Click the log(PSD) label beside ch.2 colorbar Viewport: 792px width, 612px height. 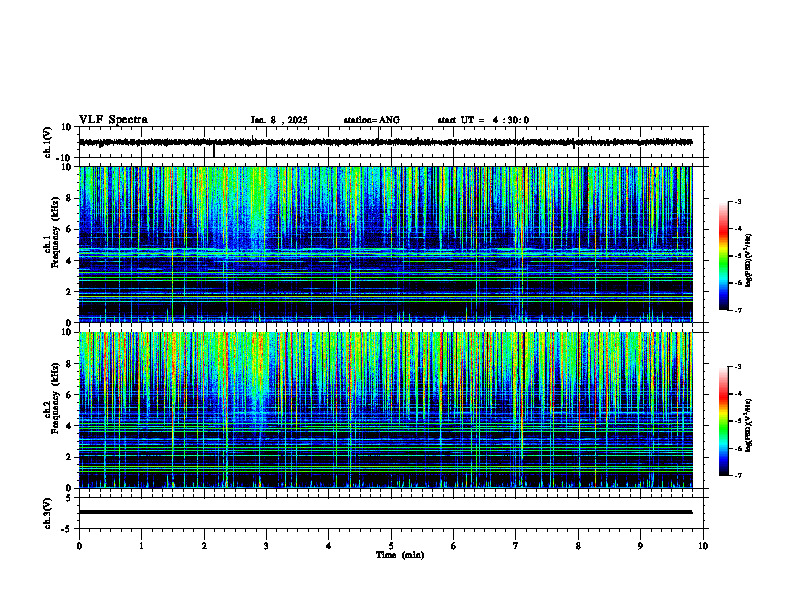(x=749, y=425)
